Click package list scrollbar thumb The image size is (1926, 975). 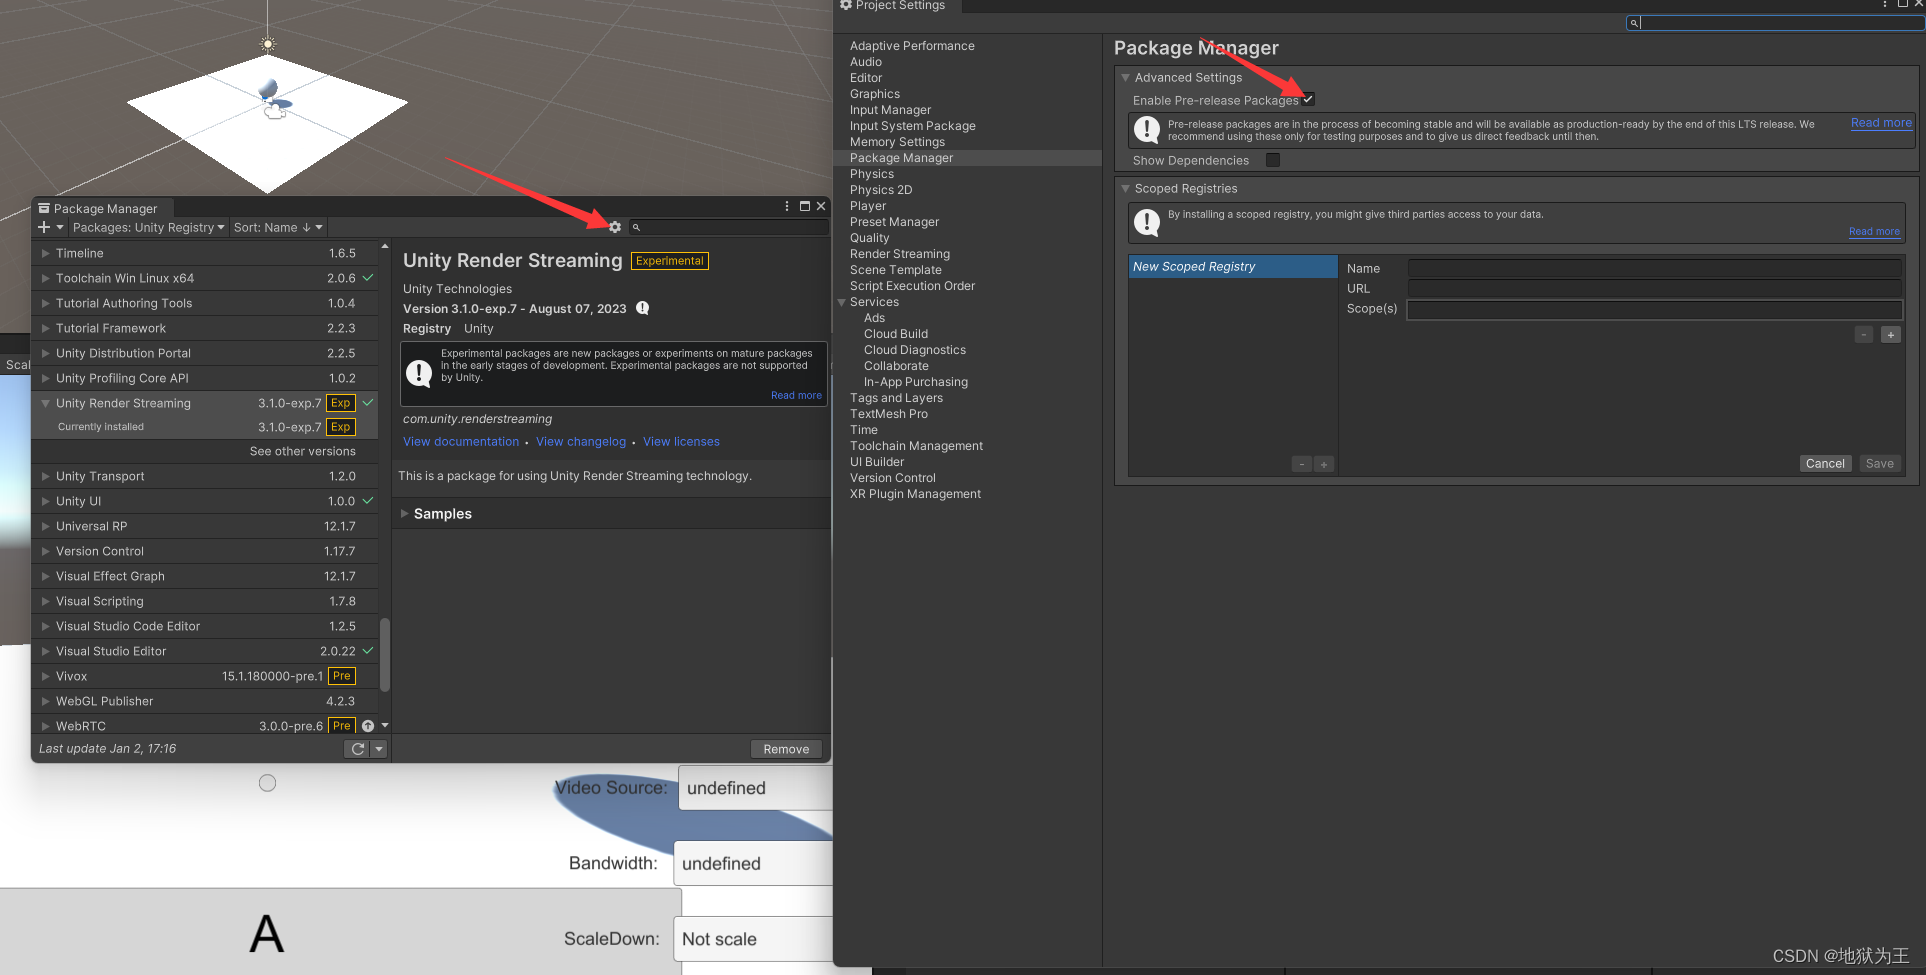coord(385,654)
